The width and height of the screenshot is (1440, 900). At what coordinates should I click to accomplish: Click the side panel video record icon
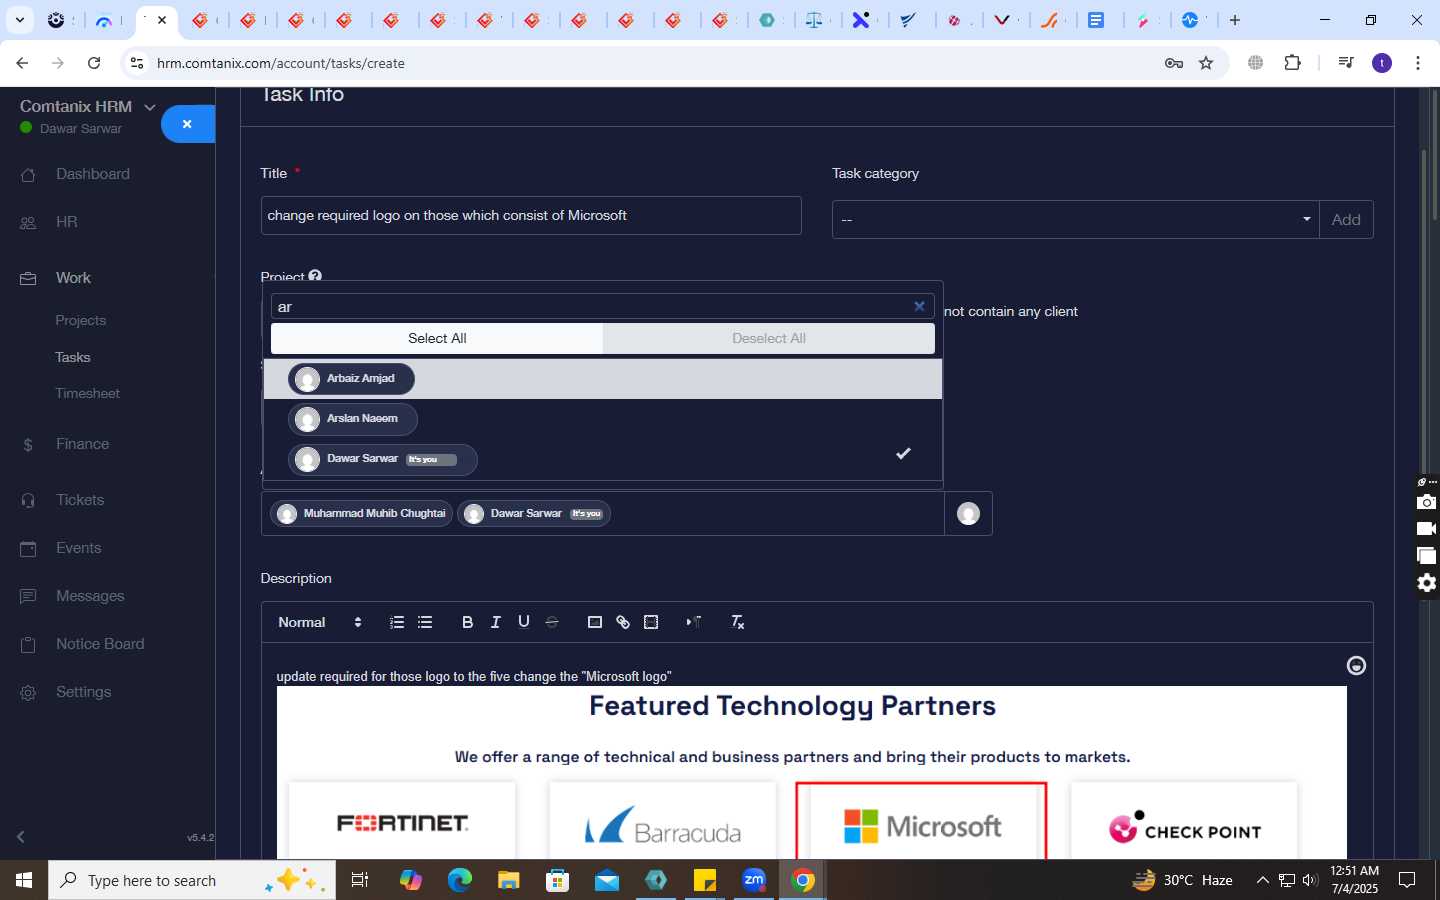tap(1427, 529)
